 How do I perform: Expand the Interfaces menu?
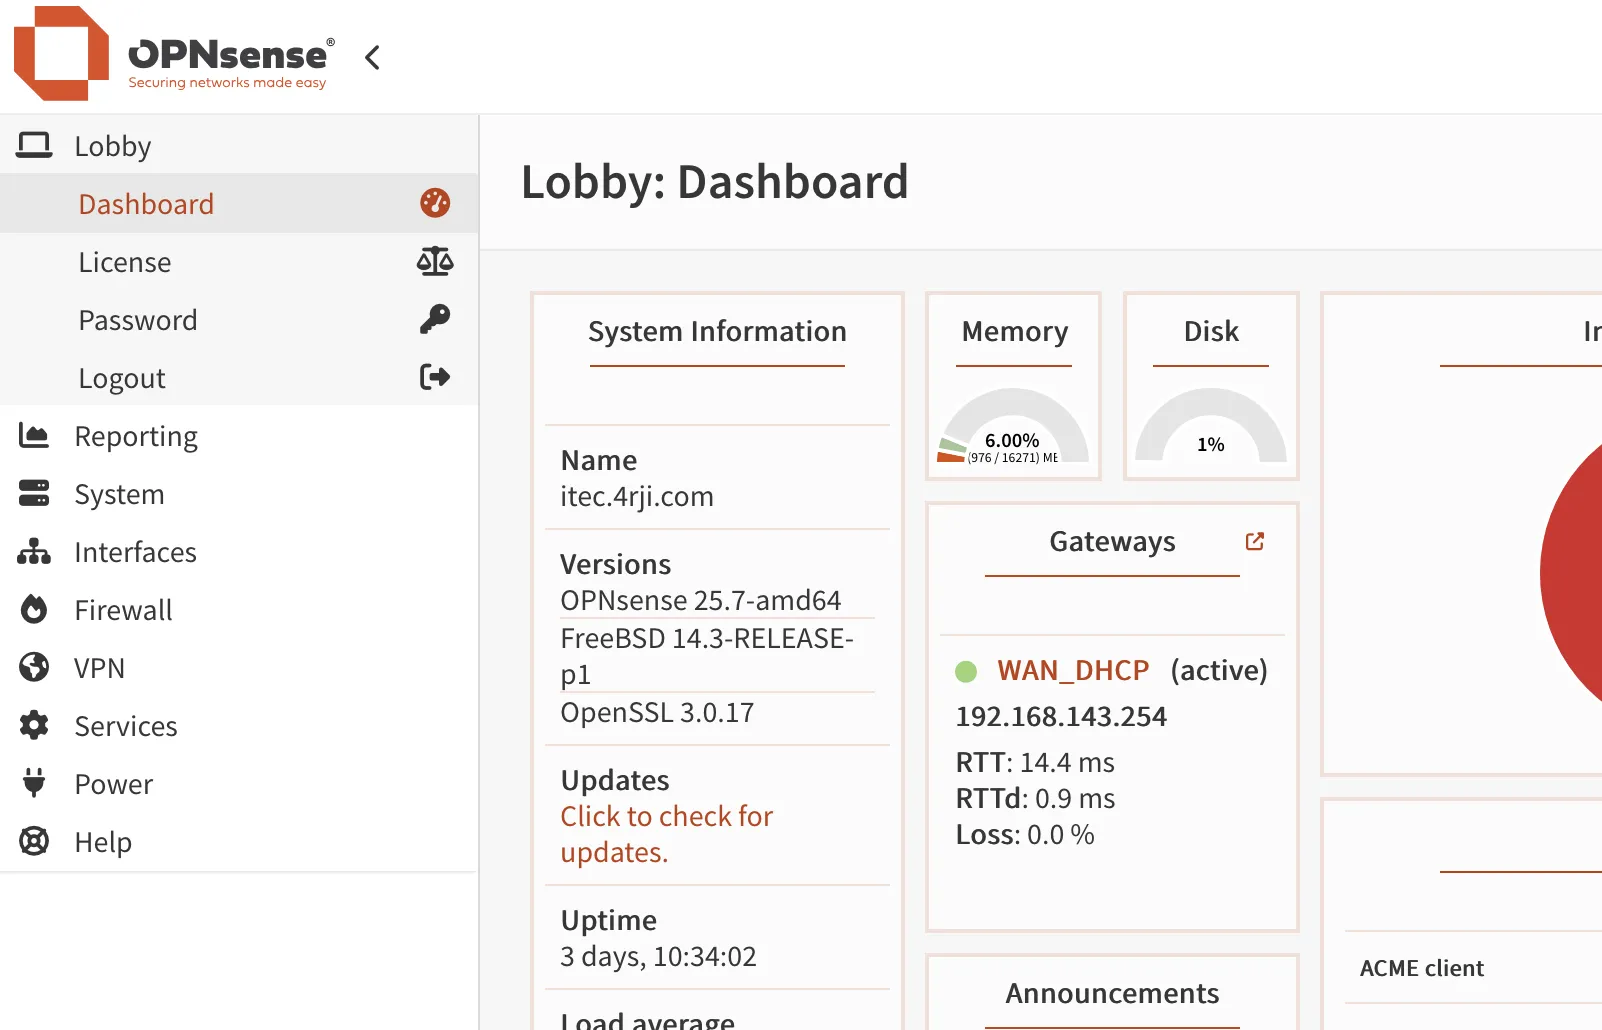(x=135, y=552)
